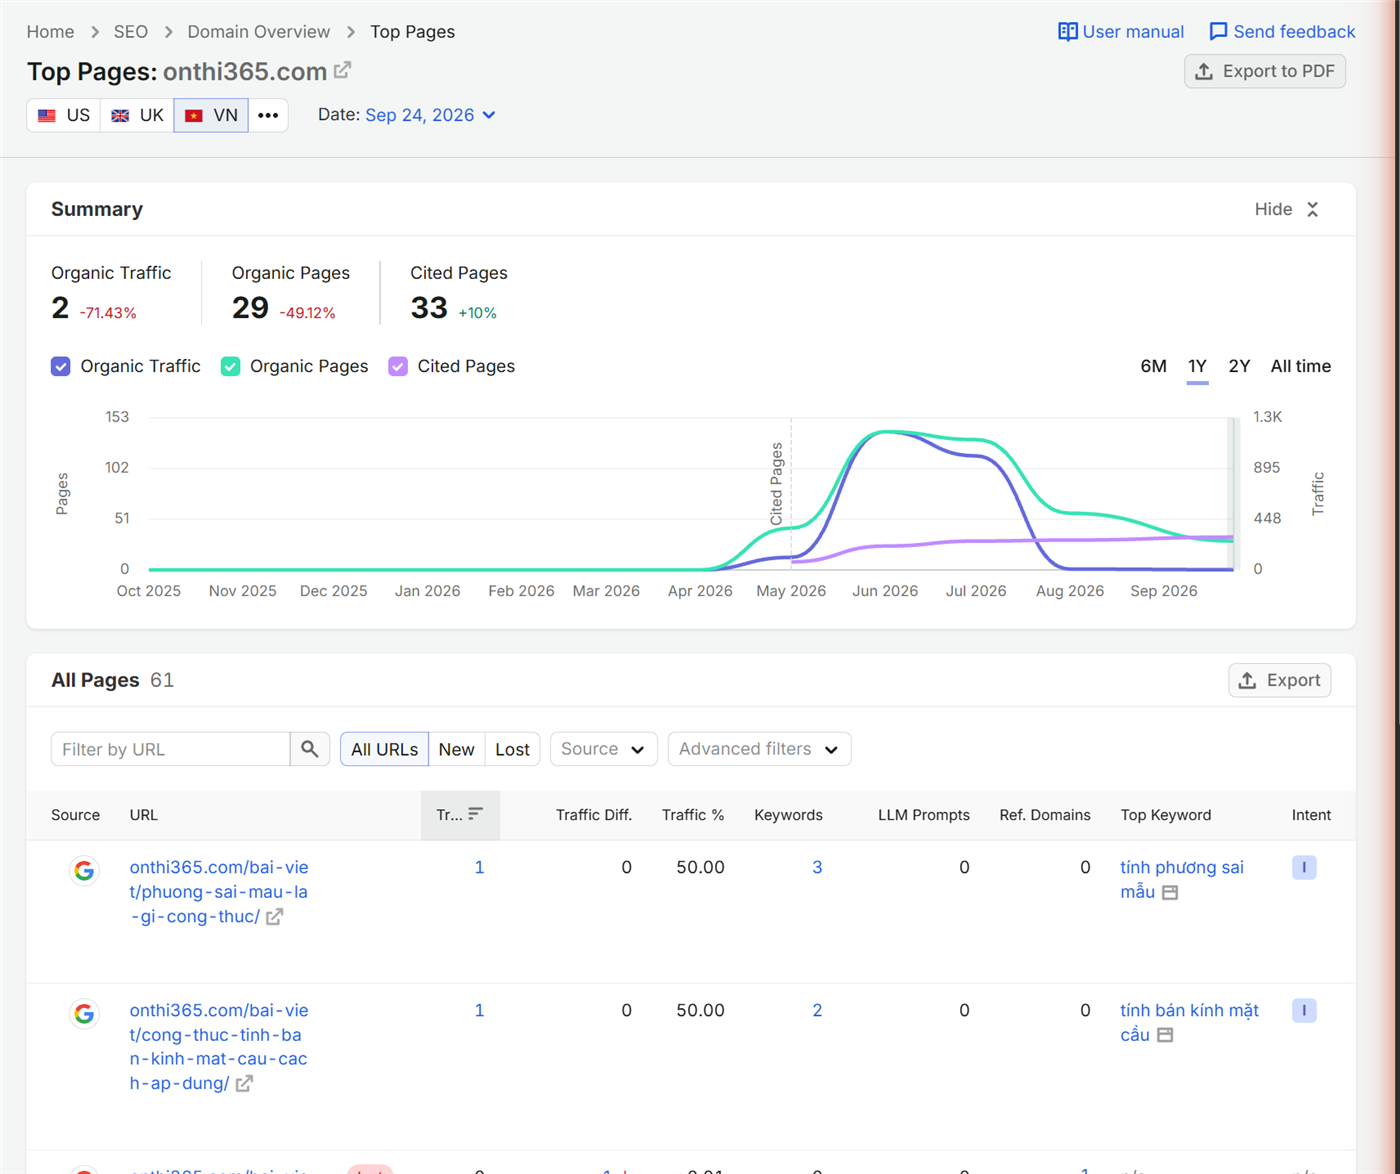This screenshot has height=1174, width=1400.
Task: Click Organic Pages value 29 in Summary
Action: 250,308
